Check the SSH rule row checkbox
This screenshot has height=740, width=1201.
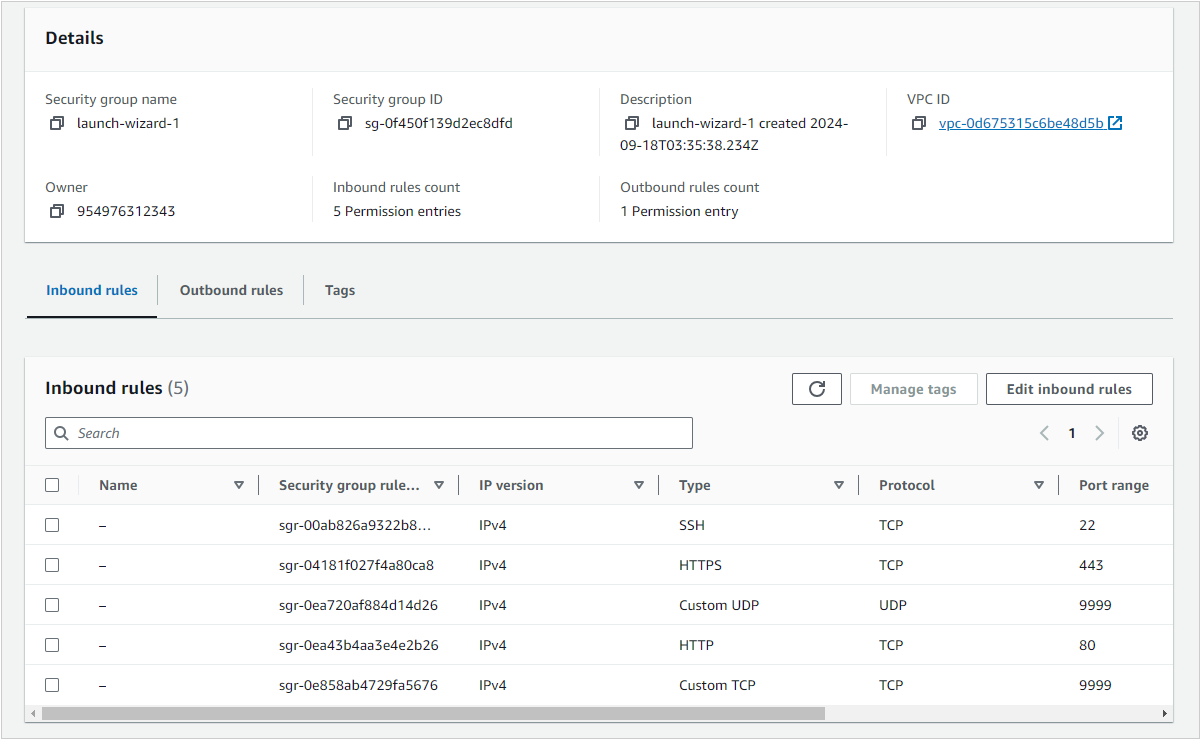[52, 524]
